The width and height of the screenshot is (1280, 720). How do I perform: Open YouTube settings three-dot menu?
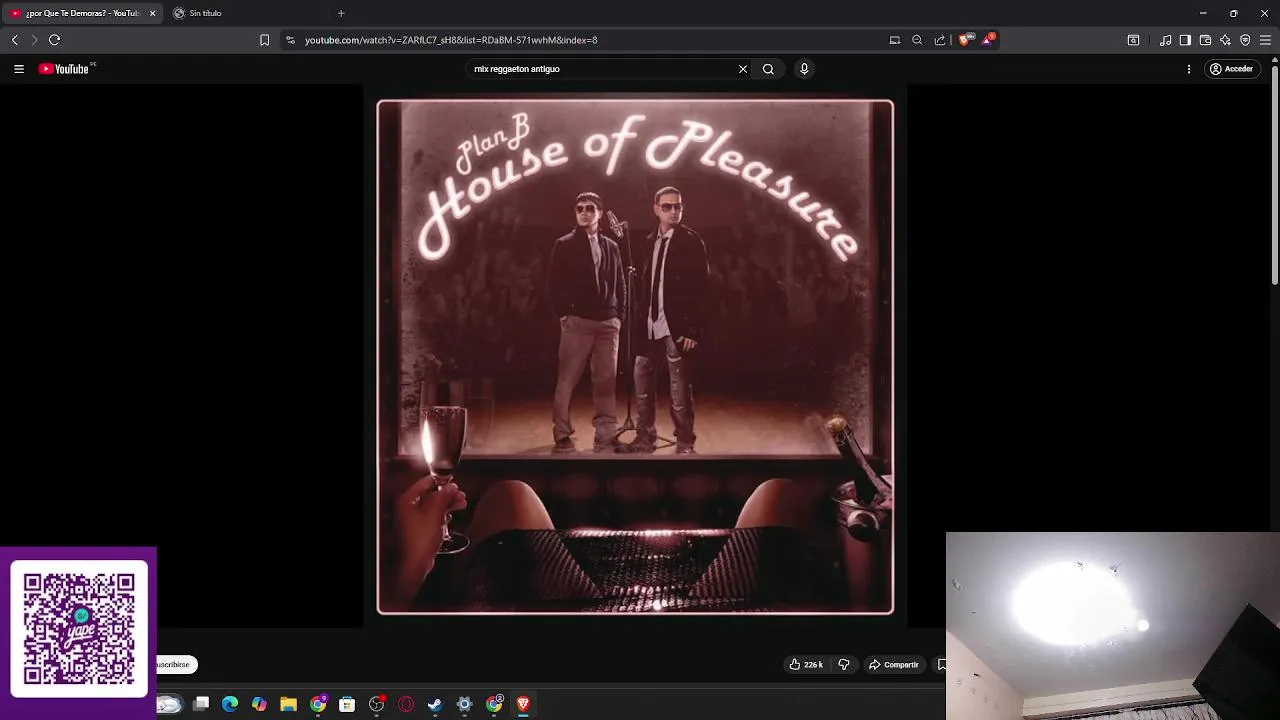coord(1189,69)
